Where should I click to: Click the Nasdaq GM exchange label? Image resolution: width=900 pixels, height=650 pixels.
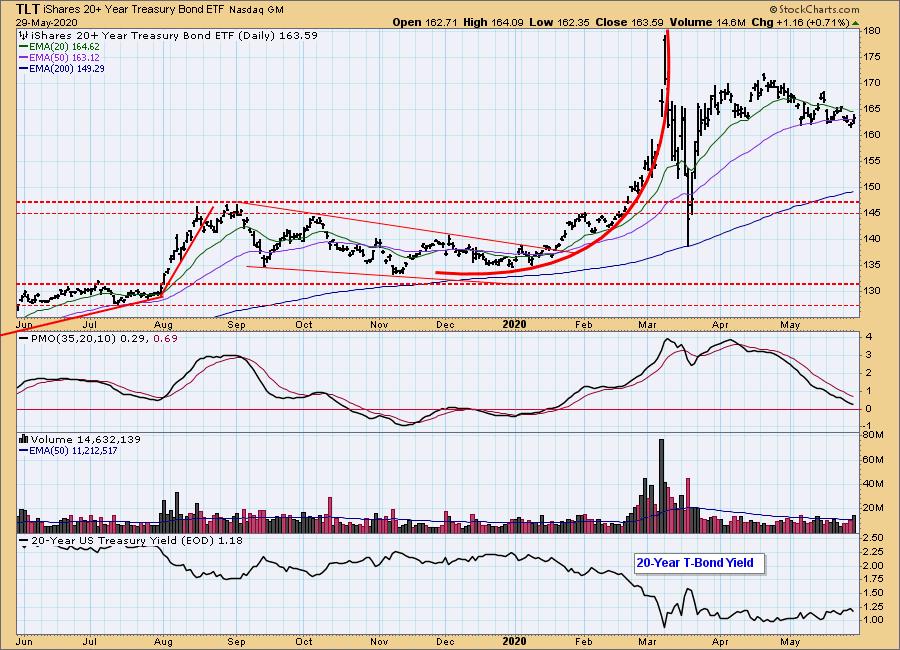click(x=257, y=10)
